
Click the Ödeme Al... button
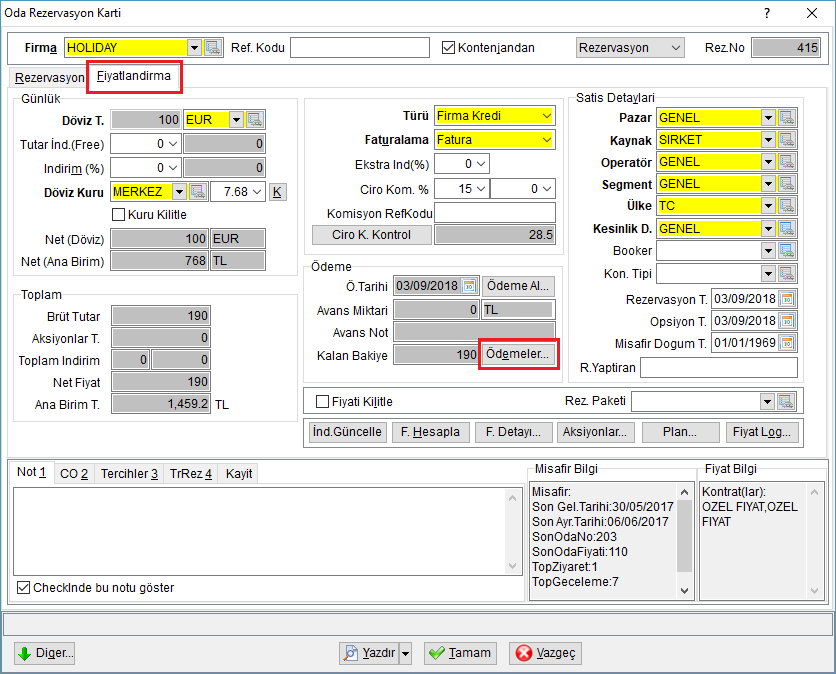[518, 286]
